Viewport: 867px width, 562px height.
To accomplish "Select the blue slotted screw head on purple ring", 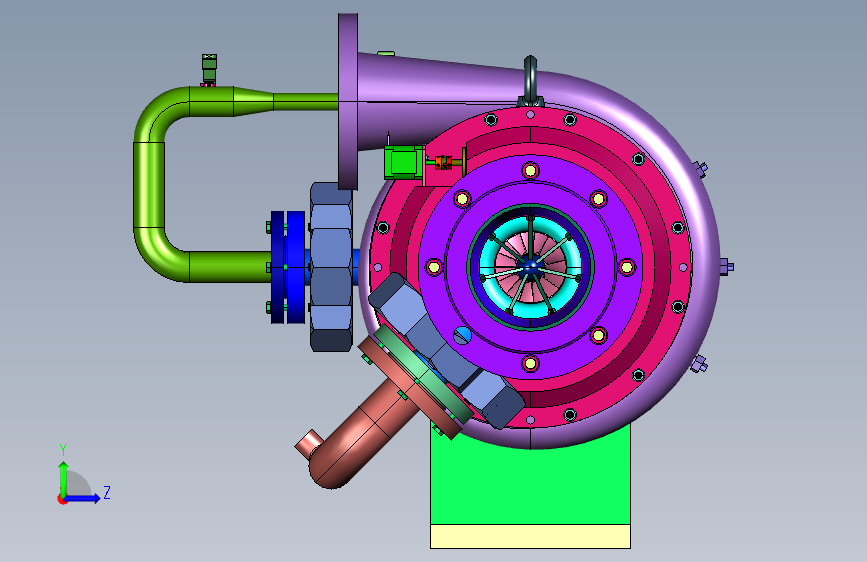I will tap(461, 335).
